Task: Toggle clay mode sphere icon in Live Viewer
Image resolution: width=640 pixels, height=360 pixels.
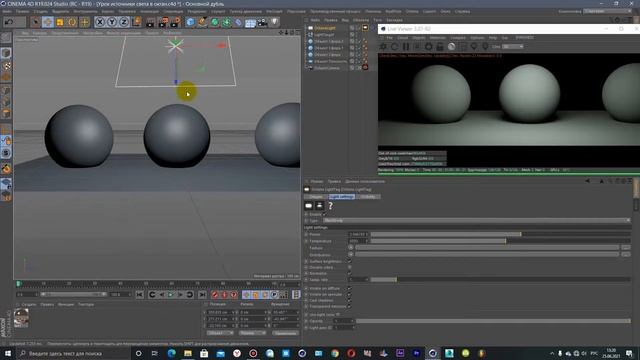Action: pyautogui.click(x=451, y=47)
